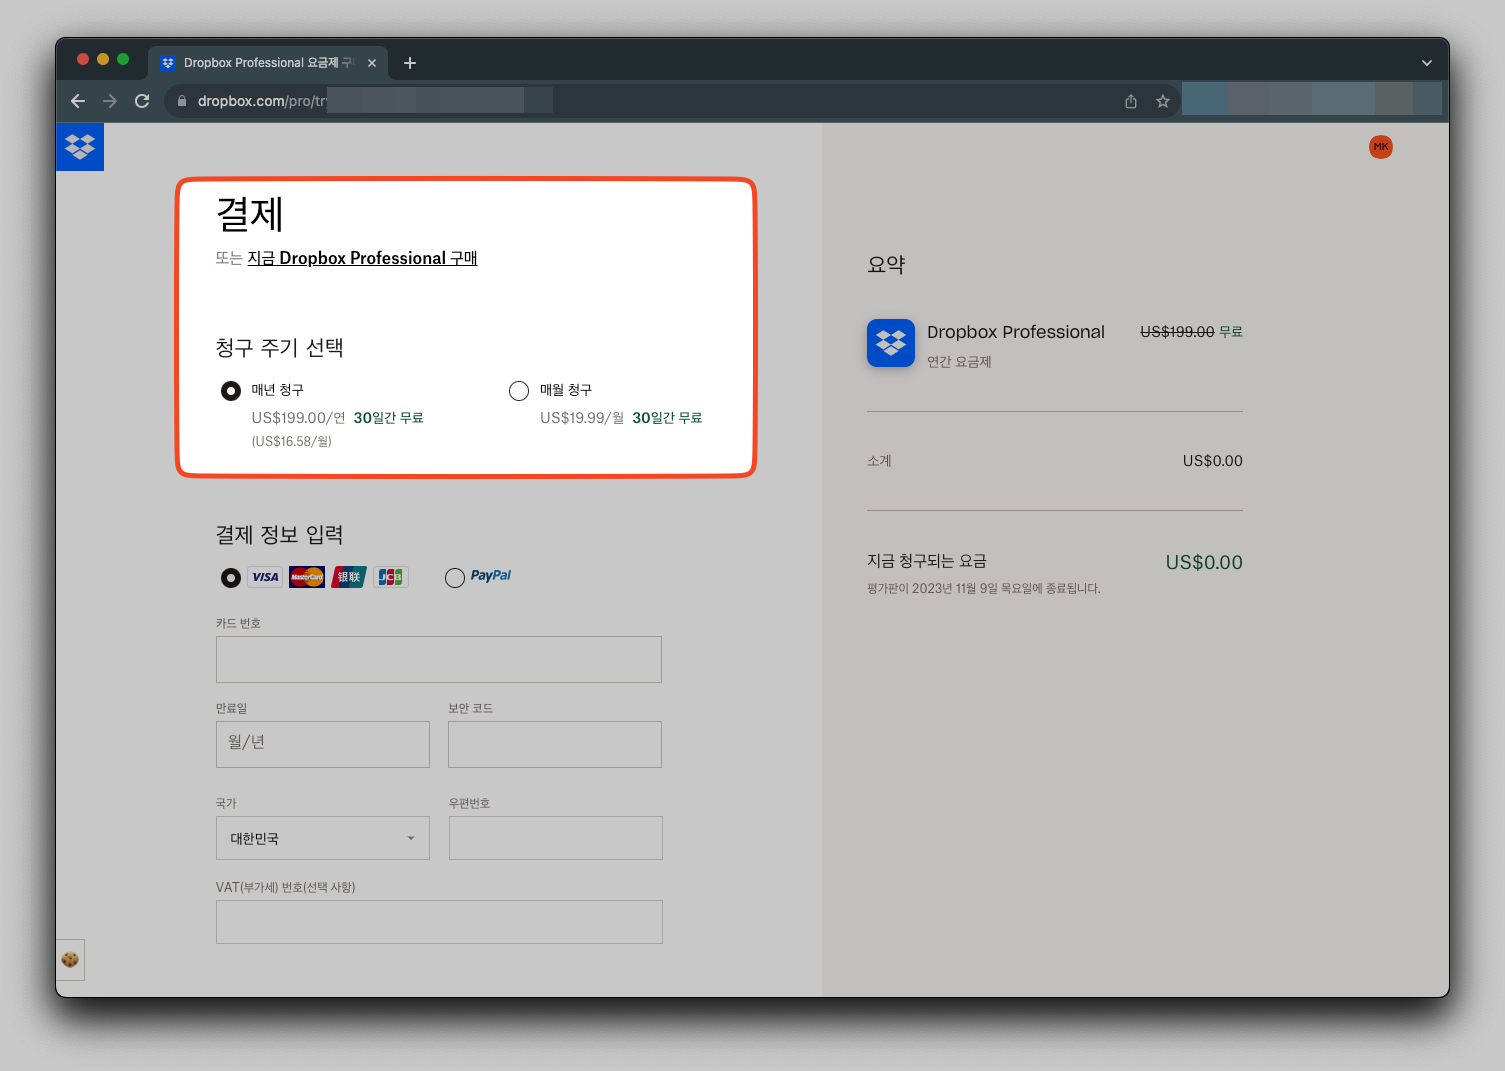The image size is (1505, 1071).
Task: Bookmark this page with the star icon
Action: 1163,101
